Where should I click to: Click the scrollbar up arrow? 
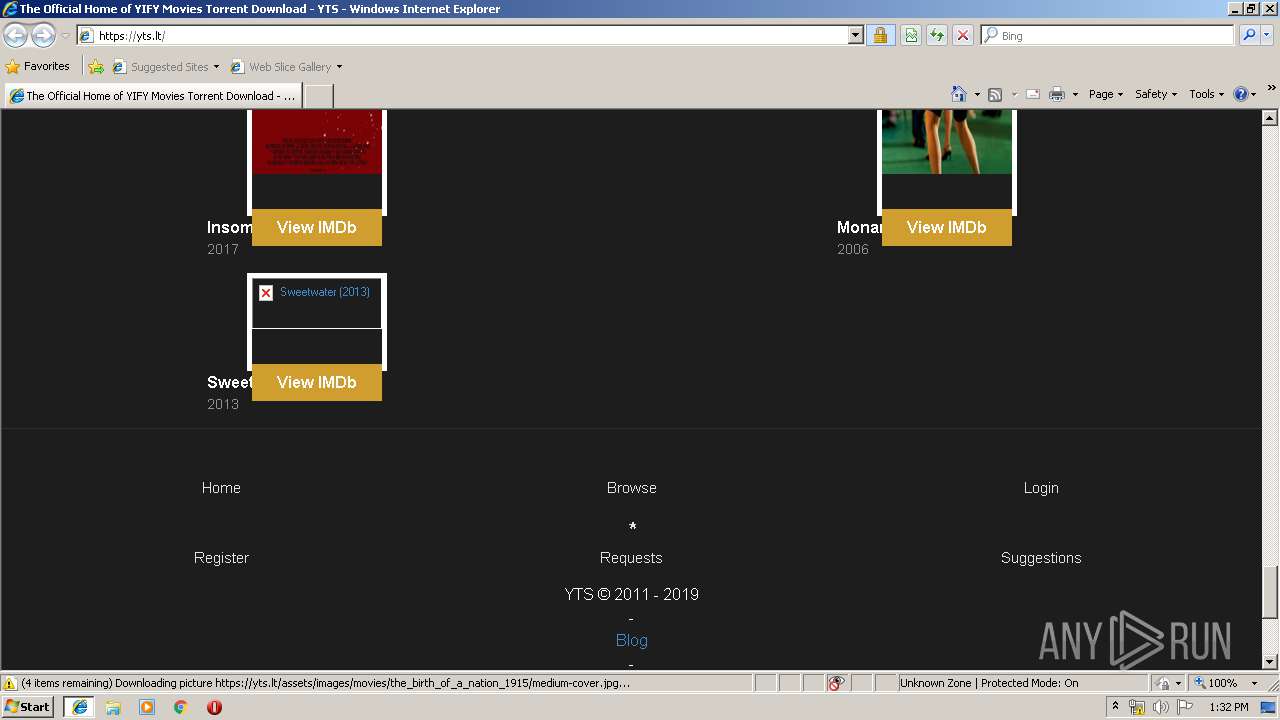pos(1271,118)
